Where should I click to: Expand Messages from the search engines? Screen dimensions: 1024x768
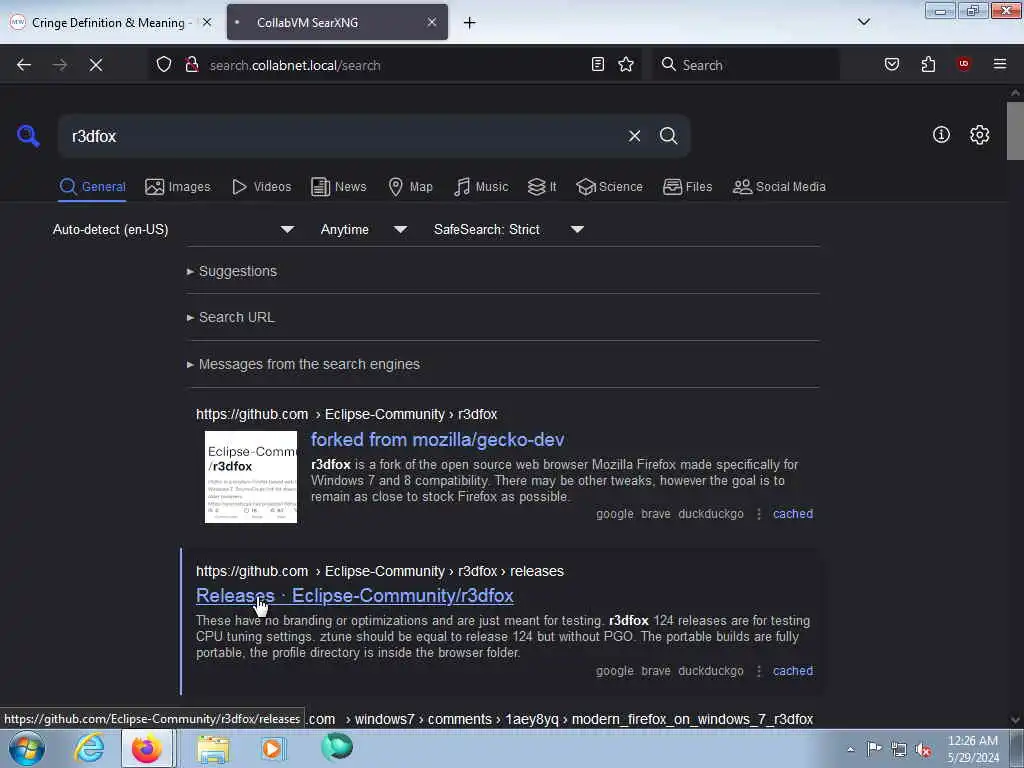[303, 364]
